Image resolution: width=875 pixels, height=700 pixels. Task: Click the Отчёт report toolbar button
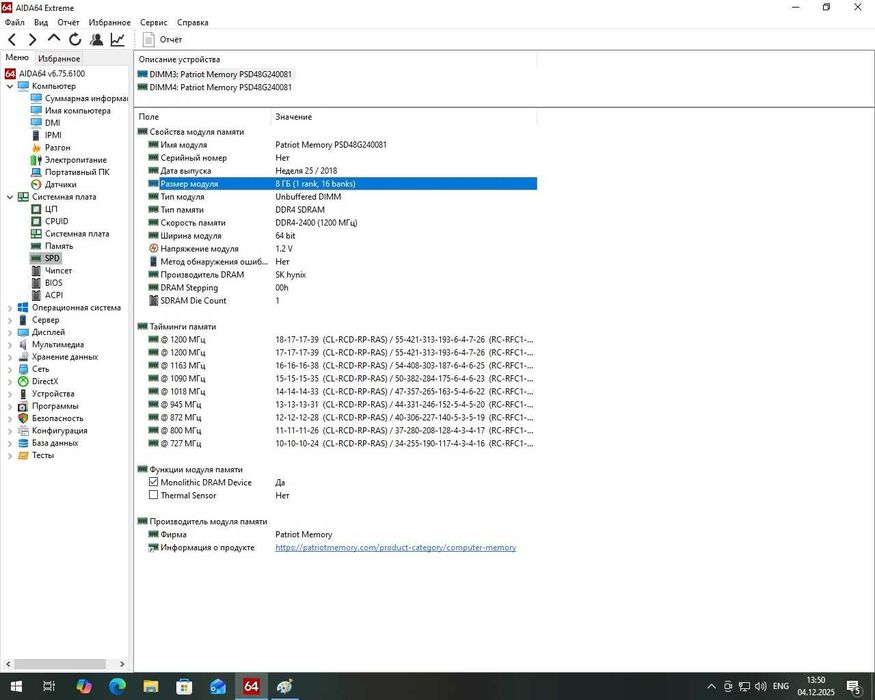pyautogui.click(x=162, y=40)
